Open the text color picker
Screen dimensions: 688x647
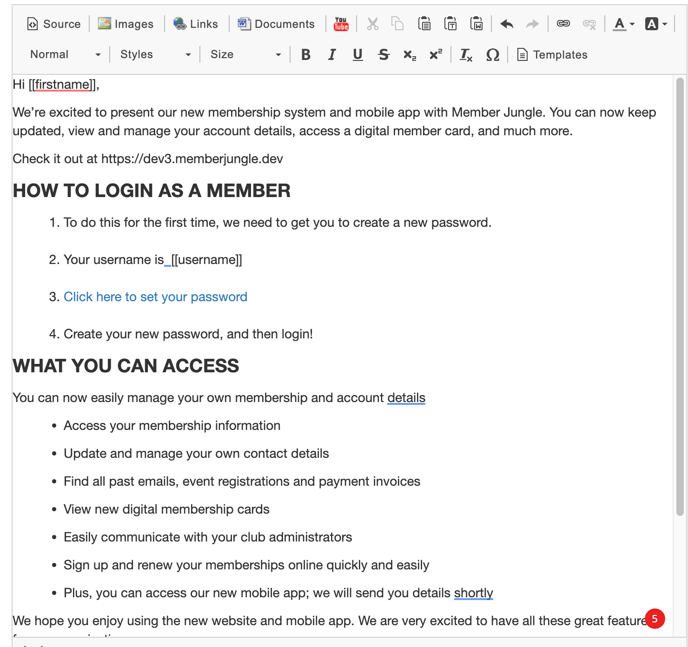(x=624, y=24)
